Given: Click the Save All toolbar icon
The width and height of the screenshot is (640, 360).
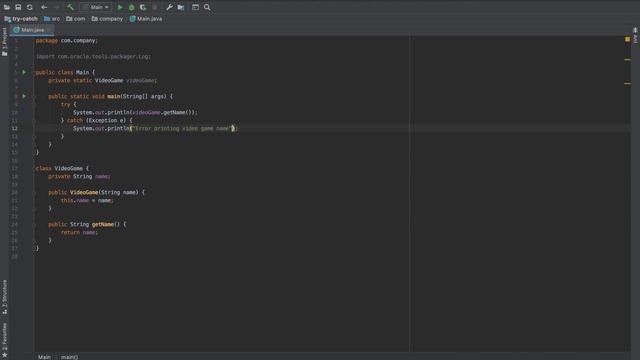Looking at the screenshot, I should (x=18, y=7).
